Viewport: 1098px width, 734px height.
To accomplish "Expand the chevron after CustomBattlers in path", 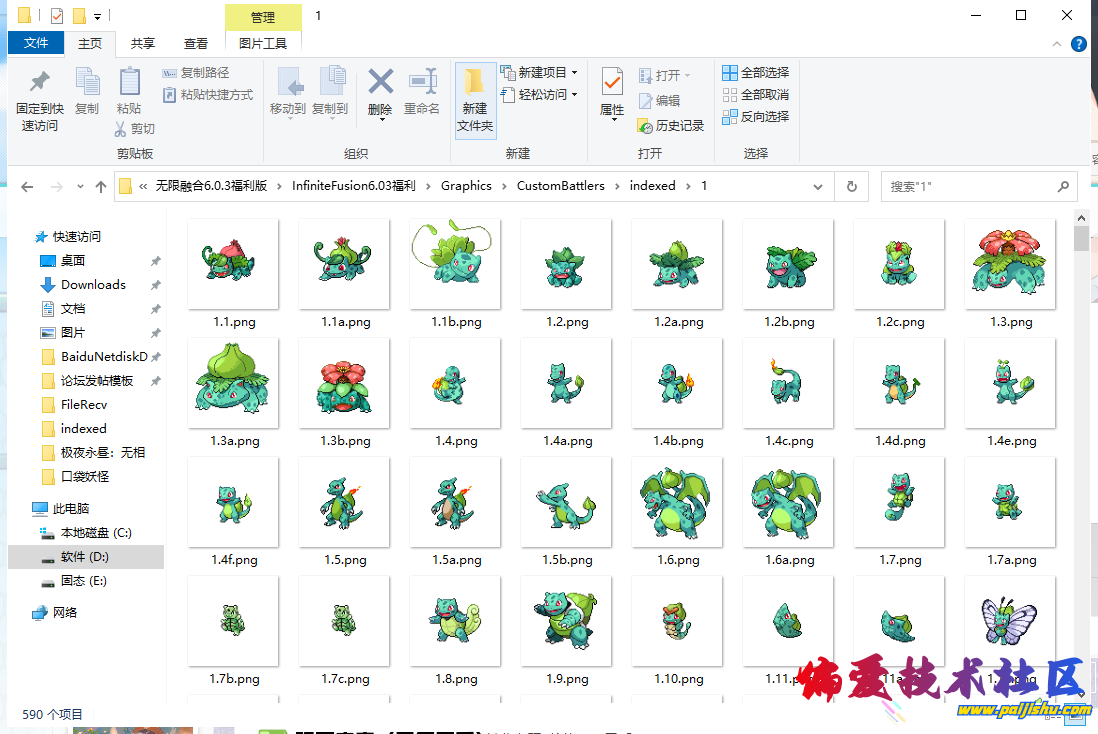I will pos(617,186).
